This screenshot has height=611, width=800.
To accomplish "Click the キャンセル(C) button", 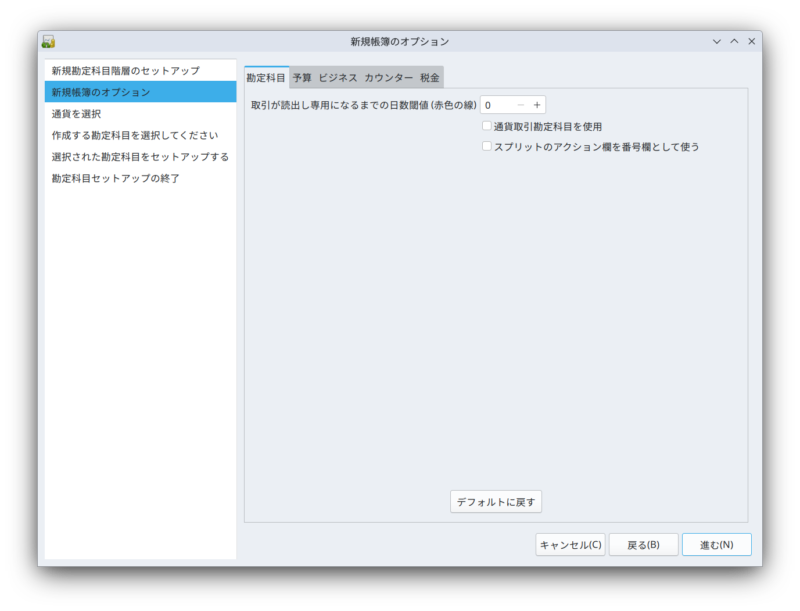I will [x=570, y=545].
